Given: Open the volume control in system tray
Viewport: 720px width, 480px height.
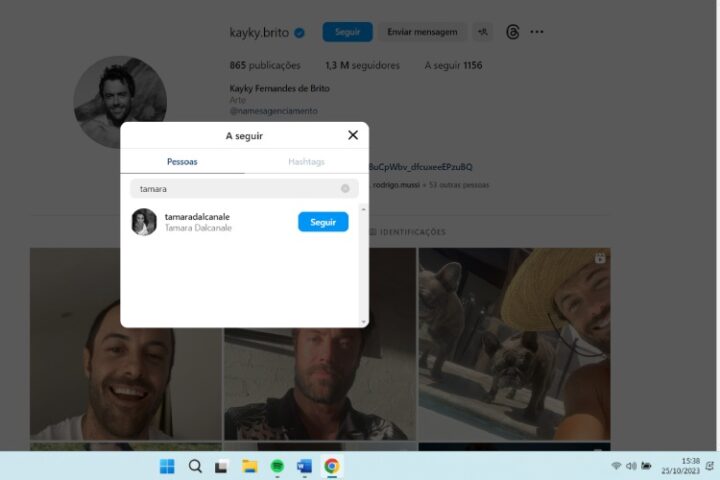Looking at the screenshot, I should 631,466.
